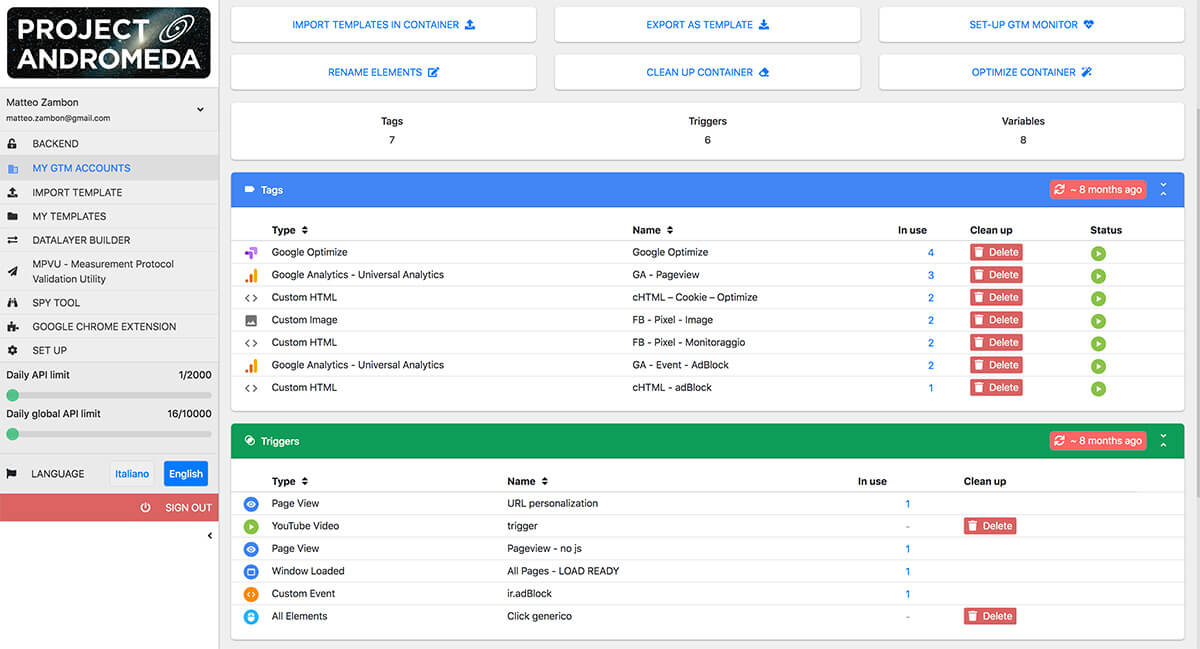Screen dimensions: 1200x649
Task: Toggle status of cHTML – Cookie – Optimize tag
Action: click(x=1098, y=298)
